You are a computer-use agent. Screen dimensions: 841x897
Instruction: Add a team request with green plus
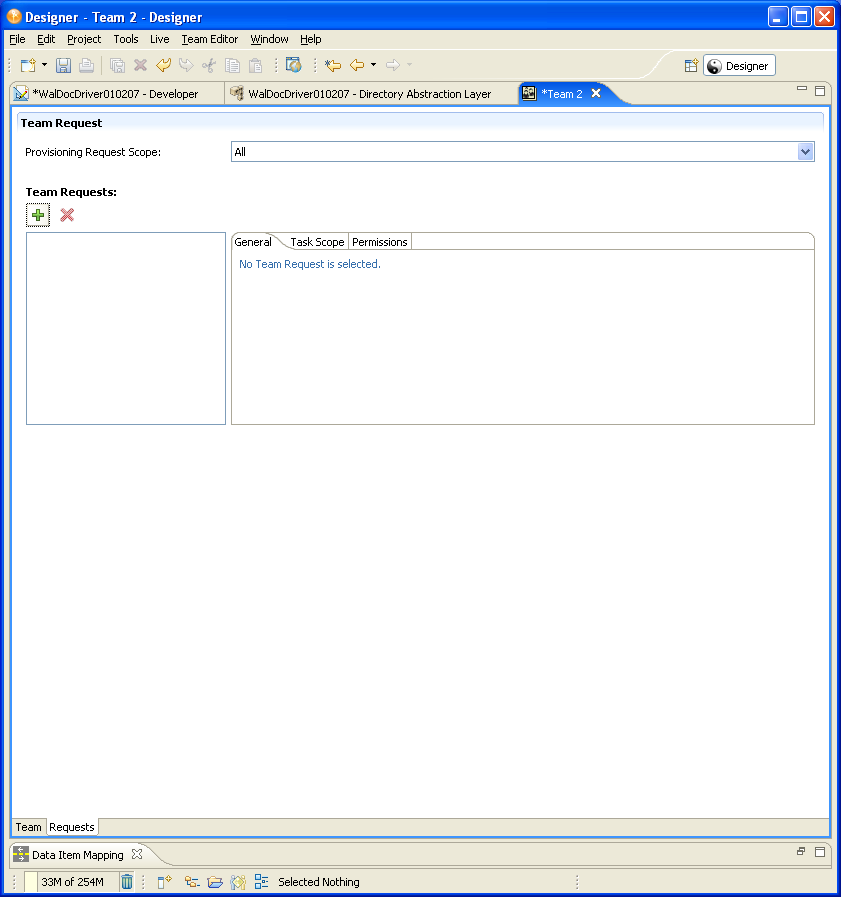tap(38, 215)
